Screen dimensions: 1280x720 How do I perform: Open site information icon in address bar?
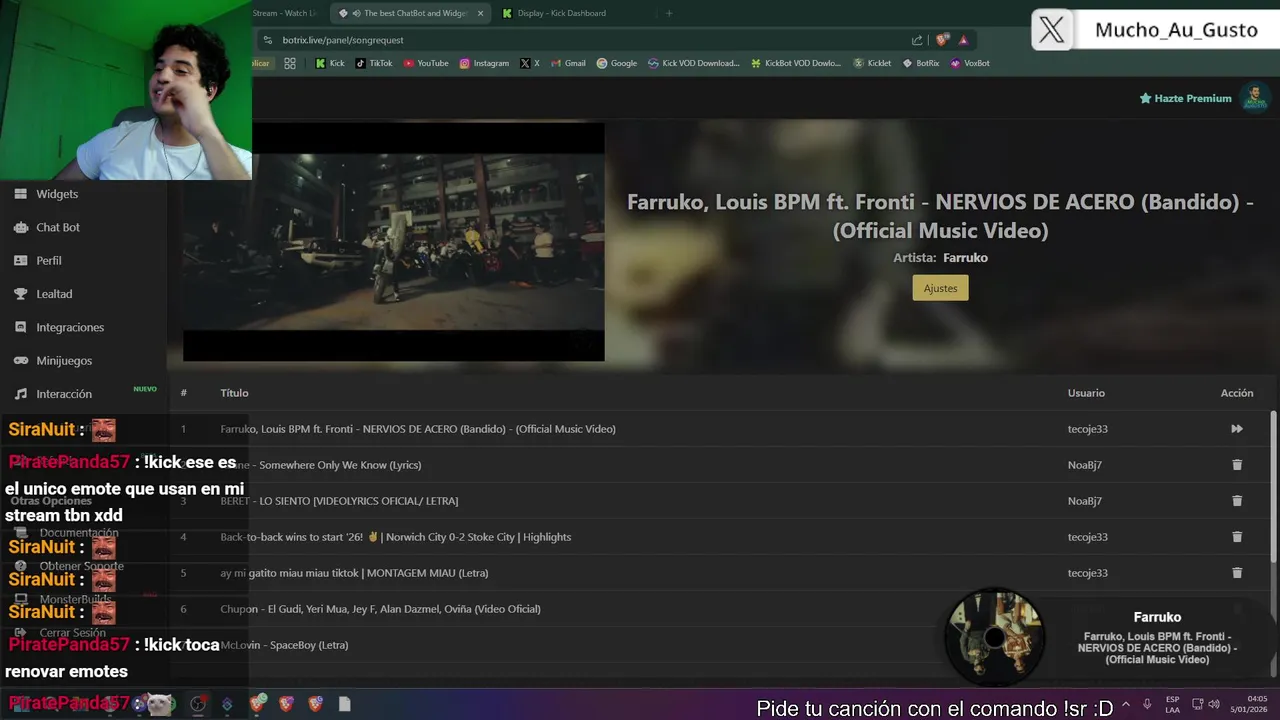tap(267, 40)
